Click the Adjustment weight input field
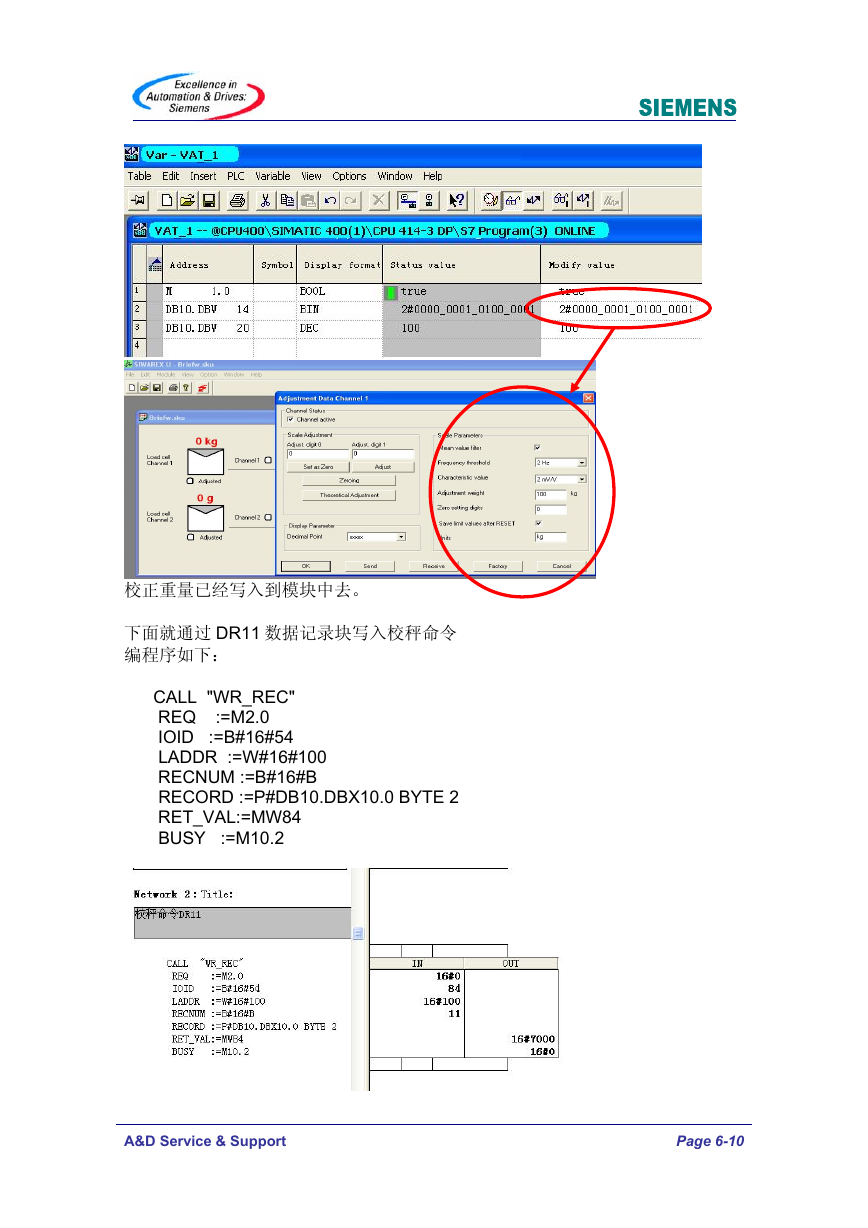This screenshot has height=1228, width=868. (x=551, y=494)
